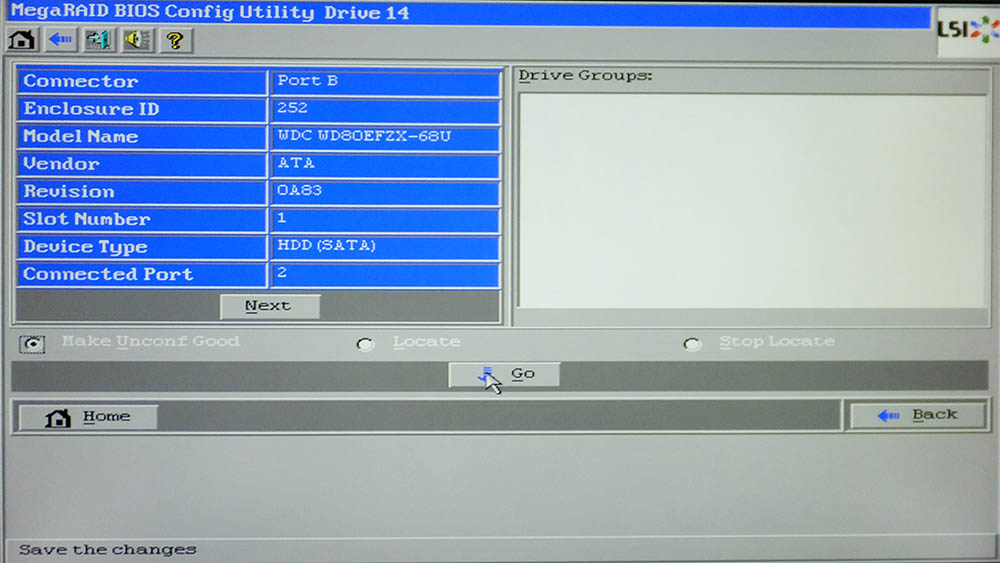
Task: Select the Stop Locate radio button
Action: coord(692,344)
